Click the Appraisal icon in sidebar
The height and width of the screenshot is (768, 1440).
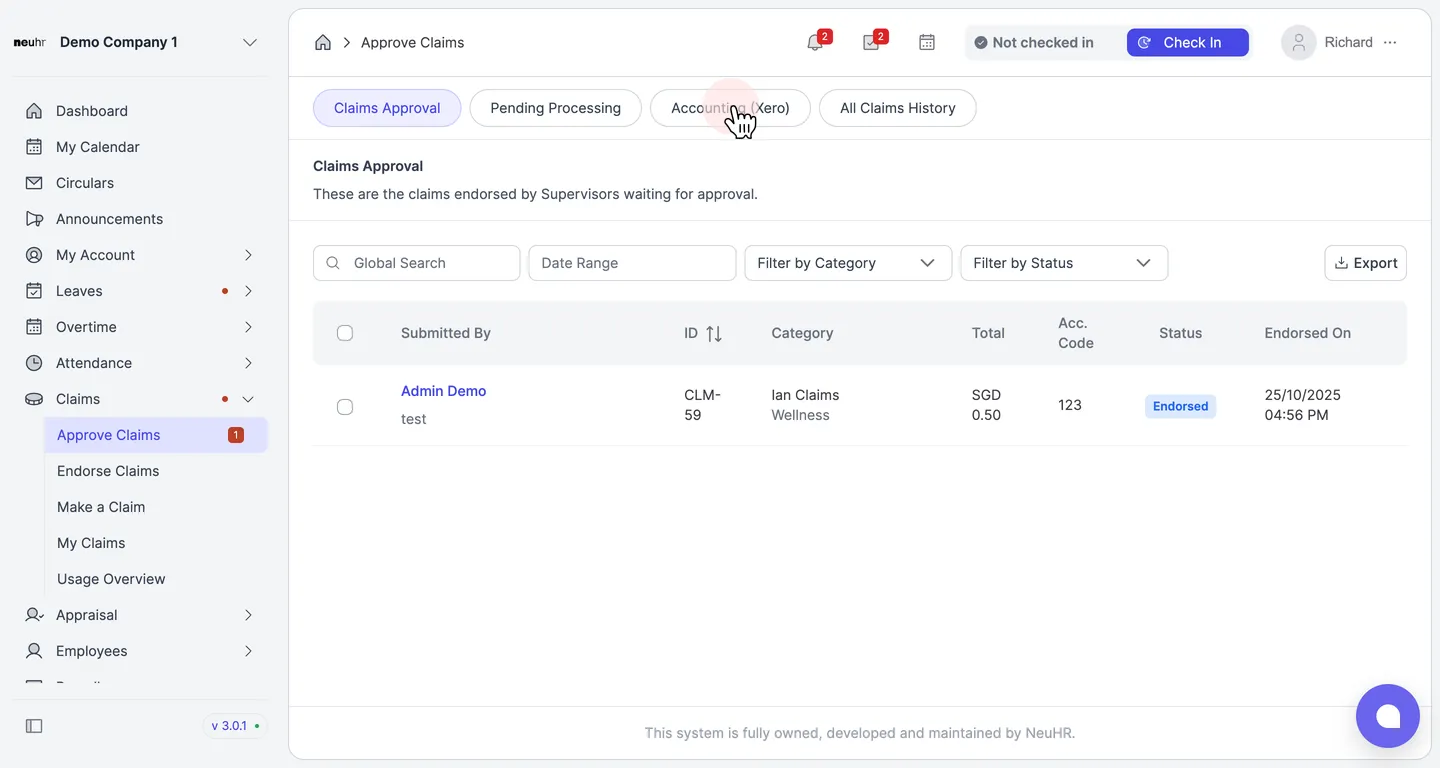(x=34, y=615)
